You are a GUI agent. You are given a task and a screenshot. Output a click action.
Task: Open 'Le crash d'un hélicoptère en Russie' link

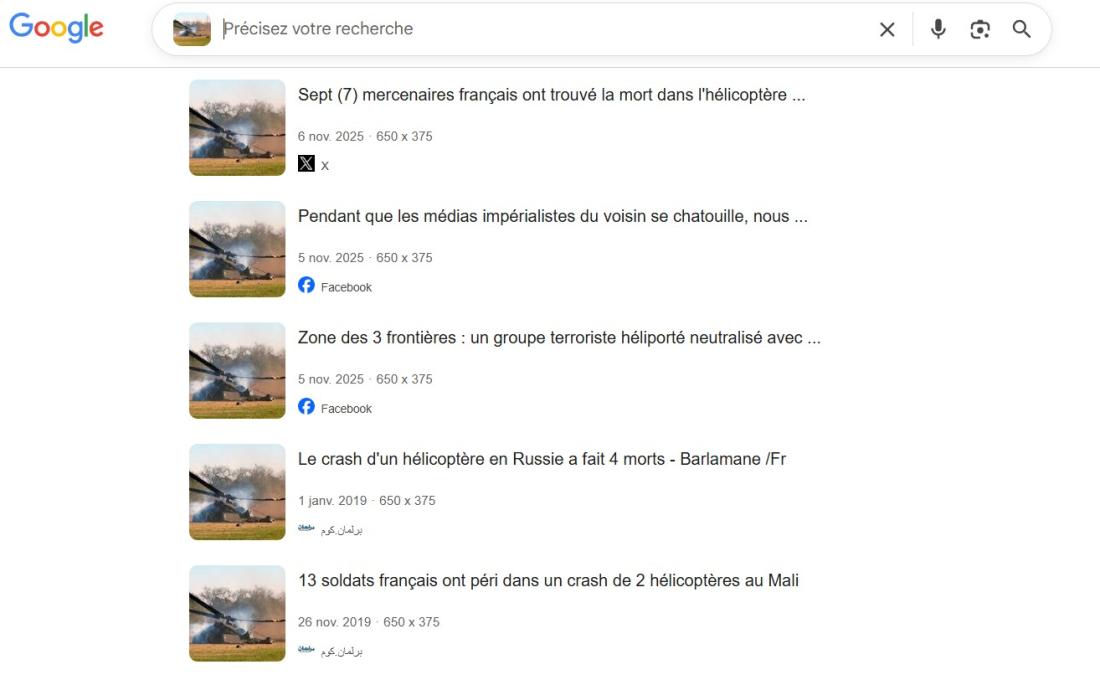click(x=542, y=459)
